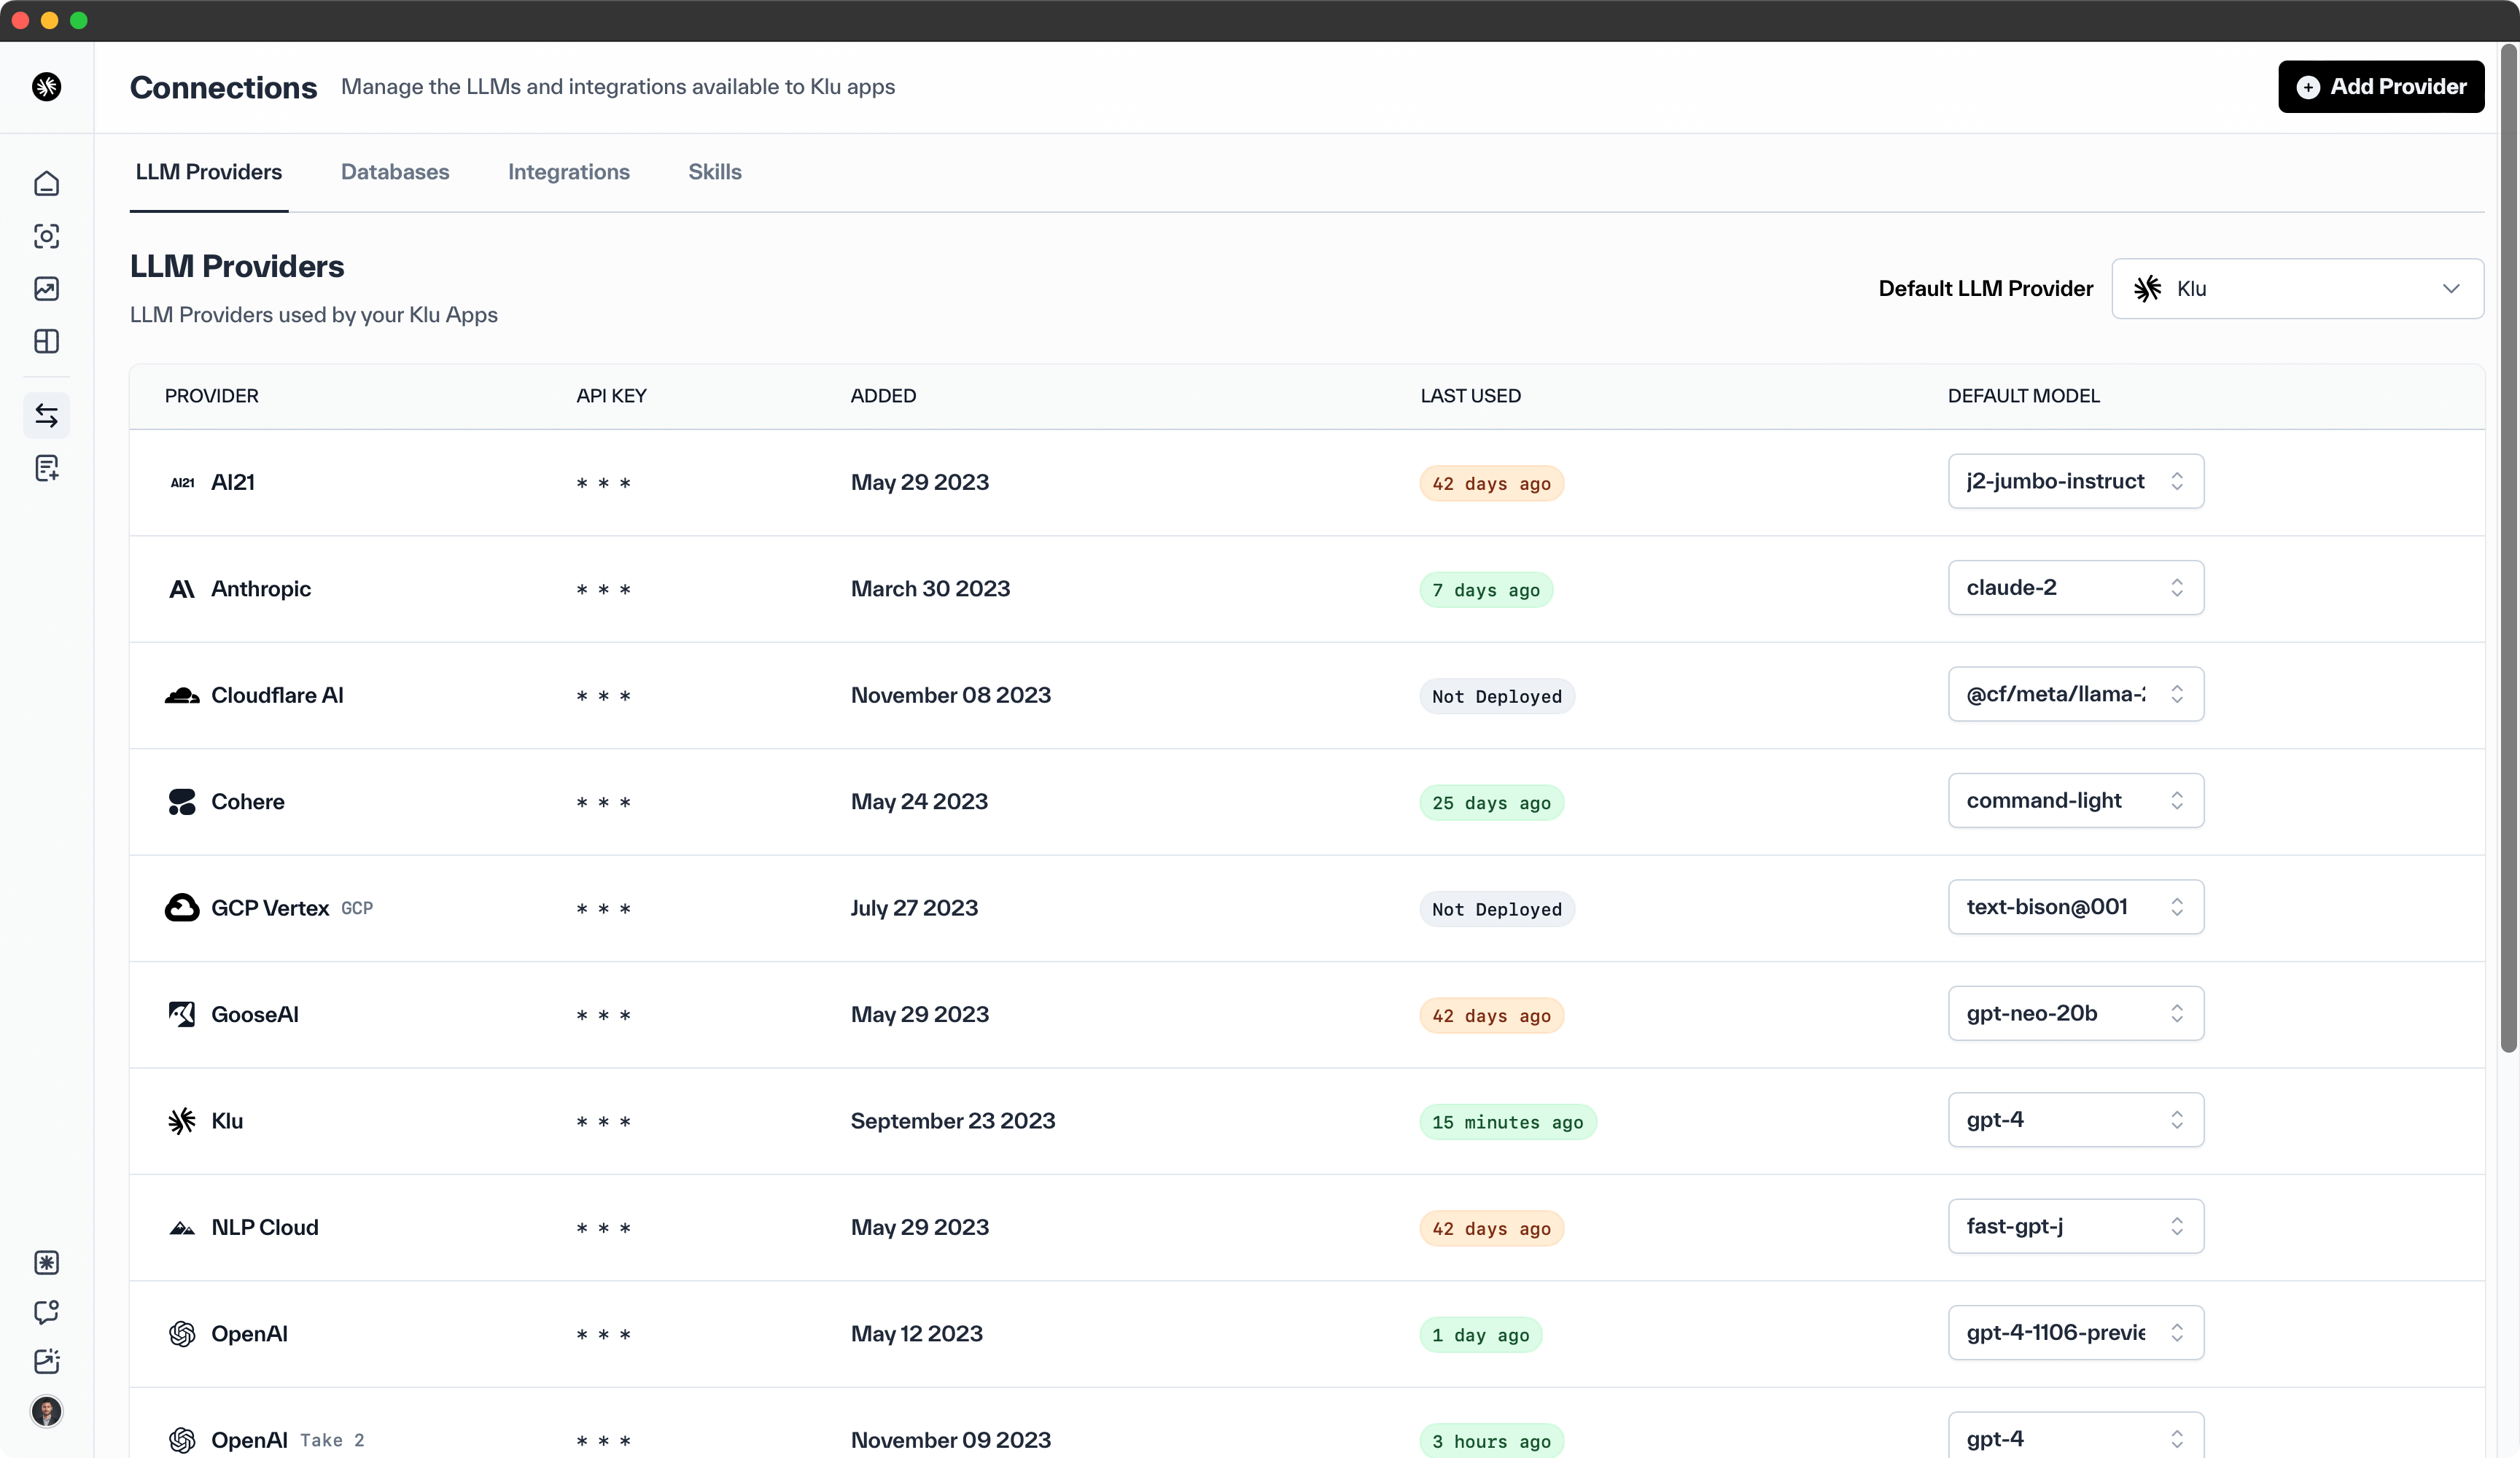Click the Anthropic provider logo

tap(181, 589)
